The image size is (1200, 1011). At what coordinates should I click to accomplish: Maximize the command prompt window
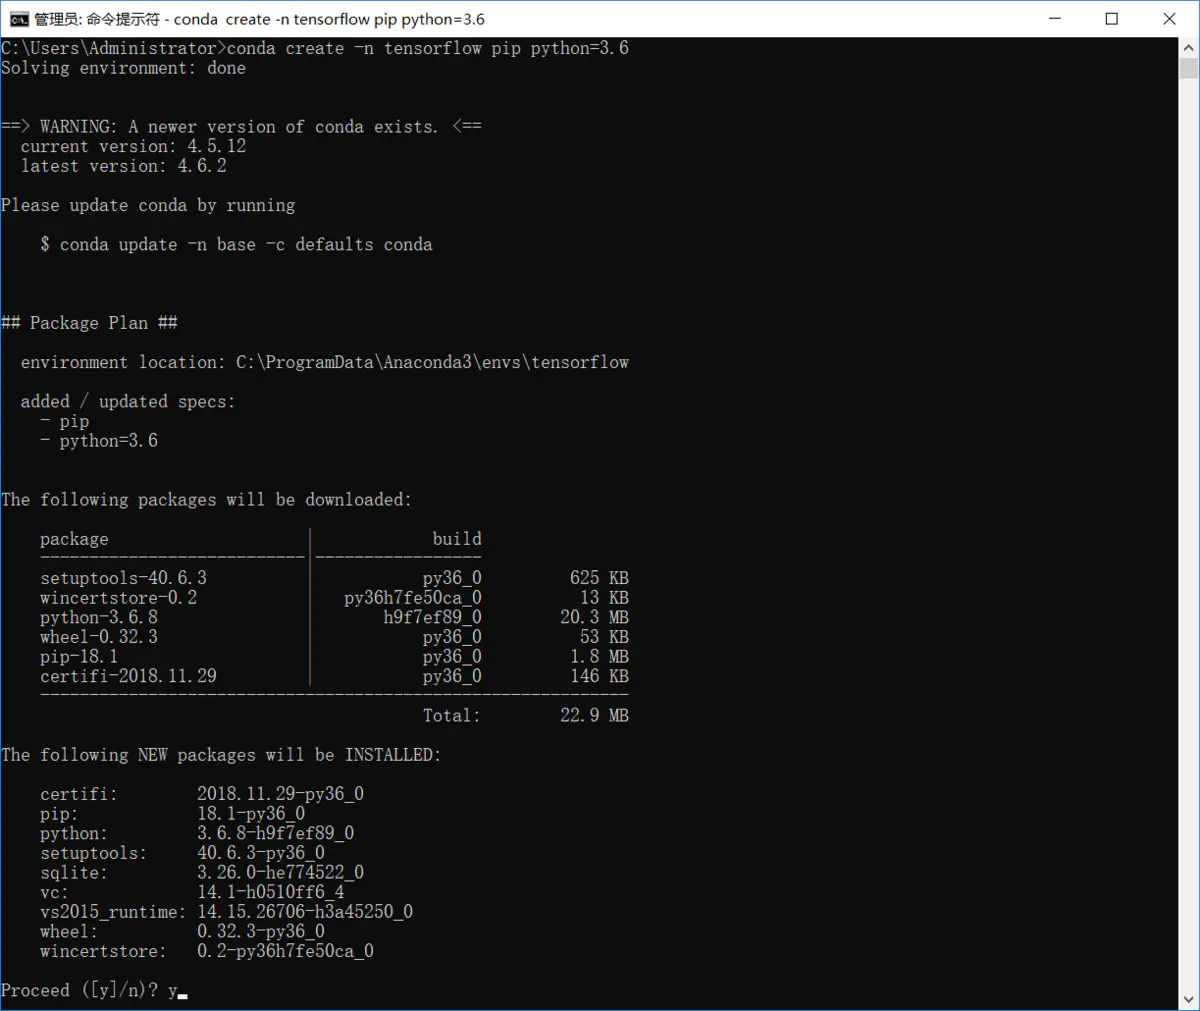pos(1112,19)
